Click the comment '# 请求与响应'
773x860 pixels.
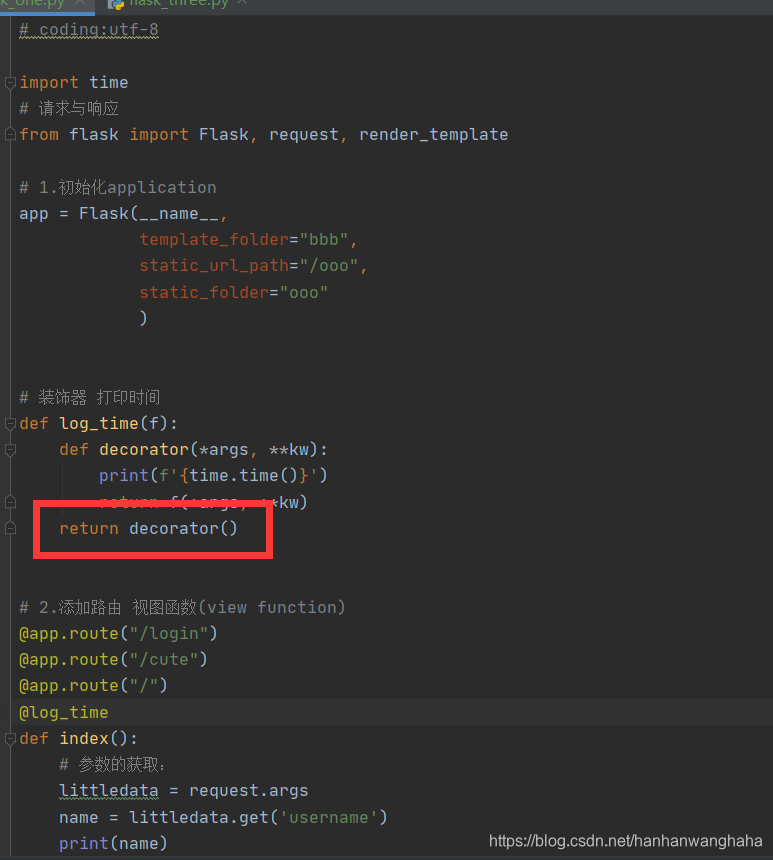pyautogui.click(x=69, y=109)
